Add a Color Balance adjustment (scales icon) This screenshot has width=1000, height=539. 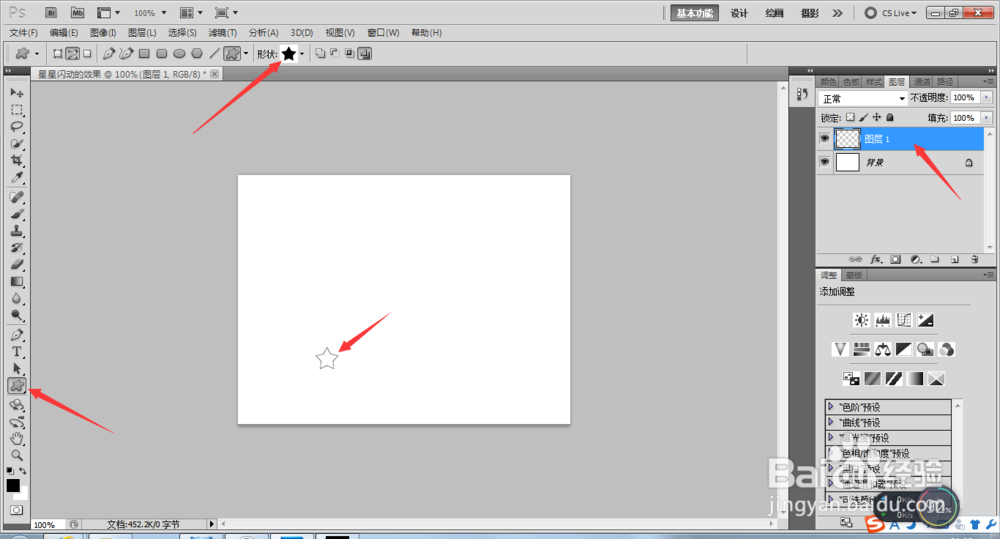(x=883, y=350)
